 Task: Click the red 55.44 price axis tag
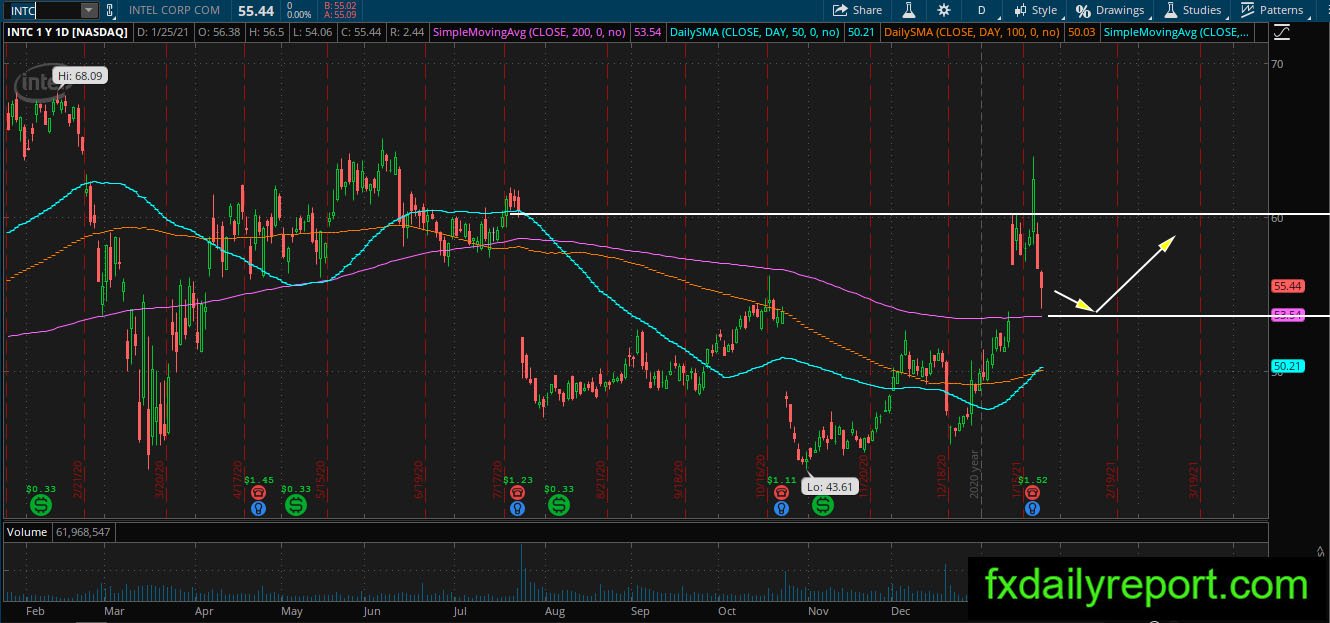(1287, 286)
